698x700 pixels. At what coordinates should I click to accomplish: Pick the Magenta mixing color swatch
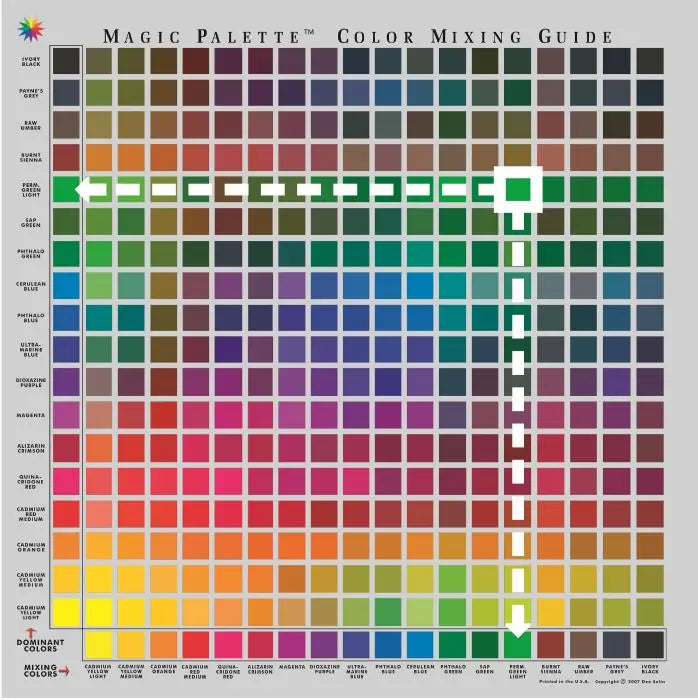click(292, 645)
